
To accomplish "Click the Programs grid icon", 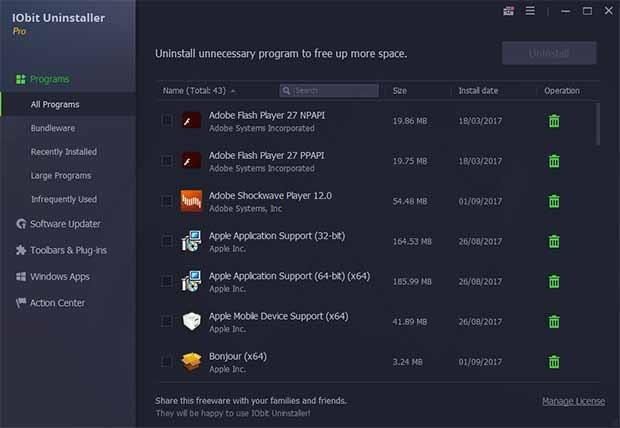I will [21, 80].
